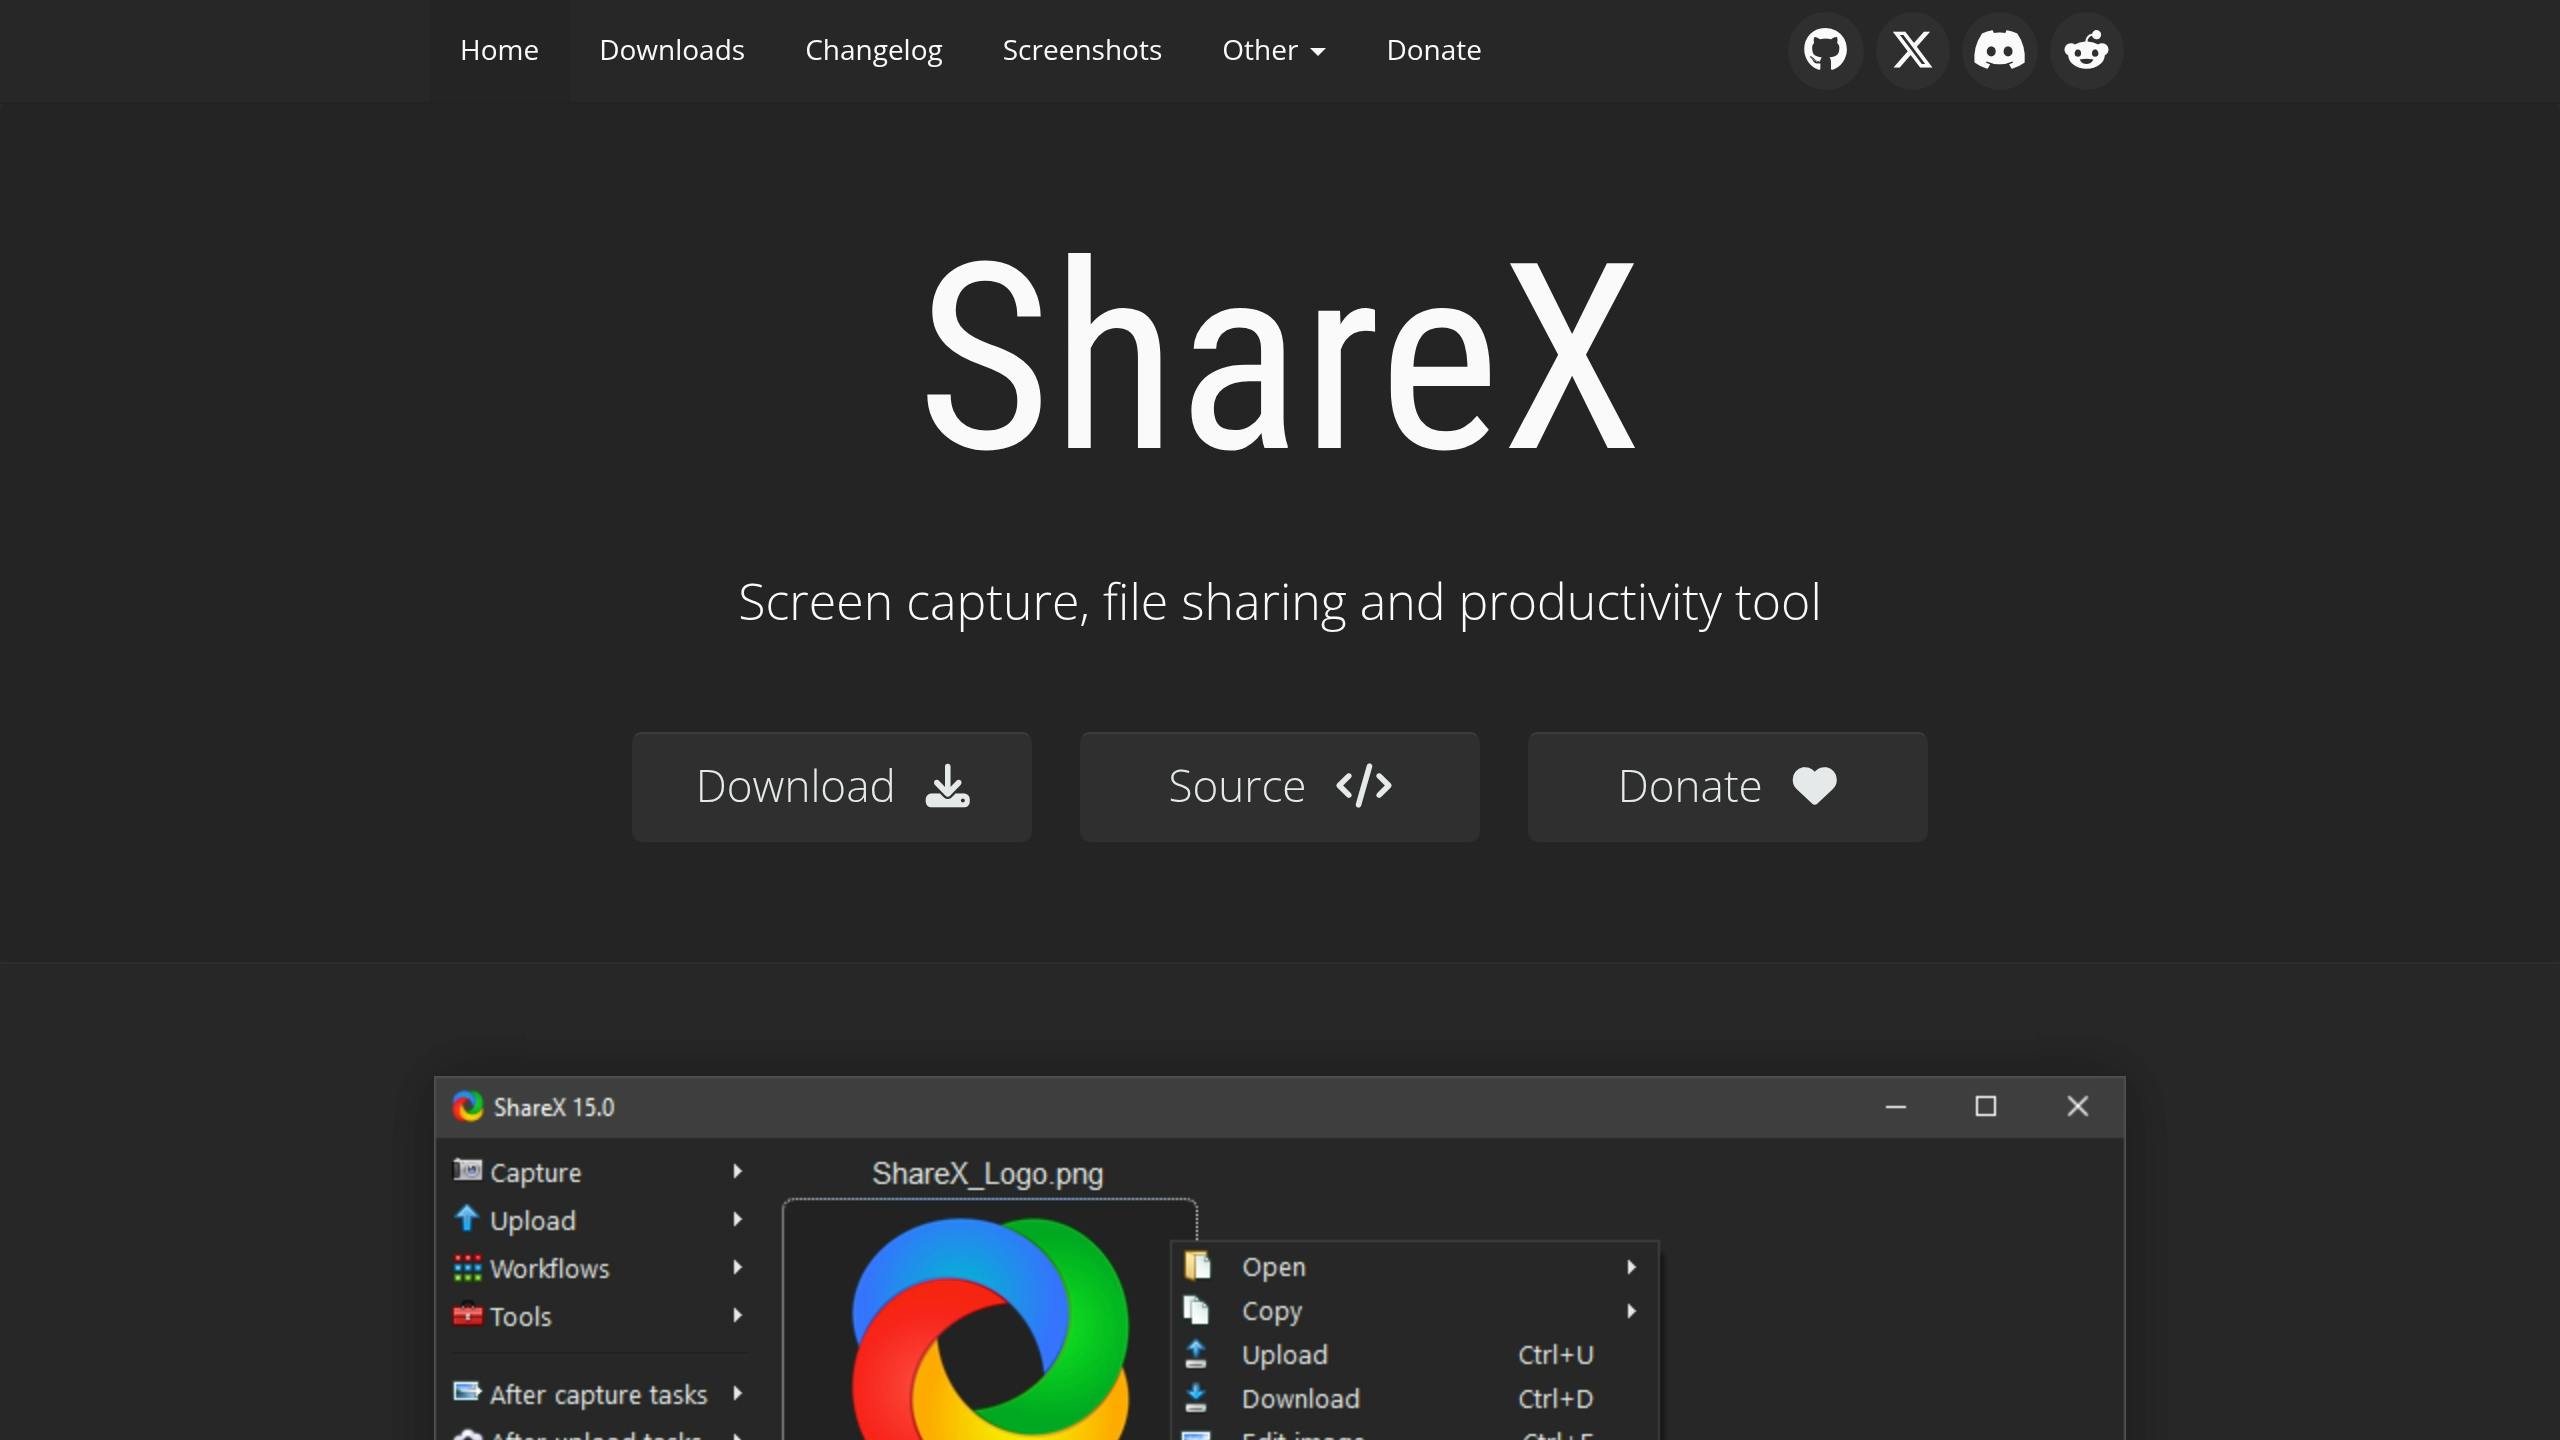Click the After capture tasks icon
The height and width of the screenshot is (1440, 2560).
pyautogui.click(x=466, y=1393)
